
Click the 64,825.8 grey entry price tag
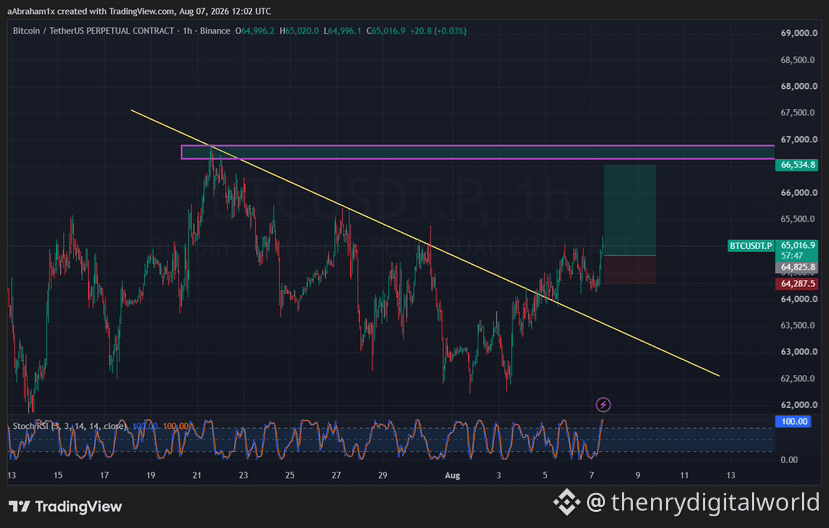point(796,267)
